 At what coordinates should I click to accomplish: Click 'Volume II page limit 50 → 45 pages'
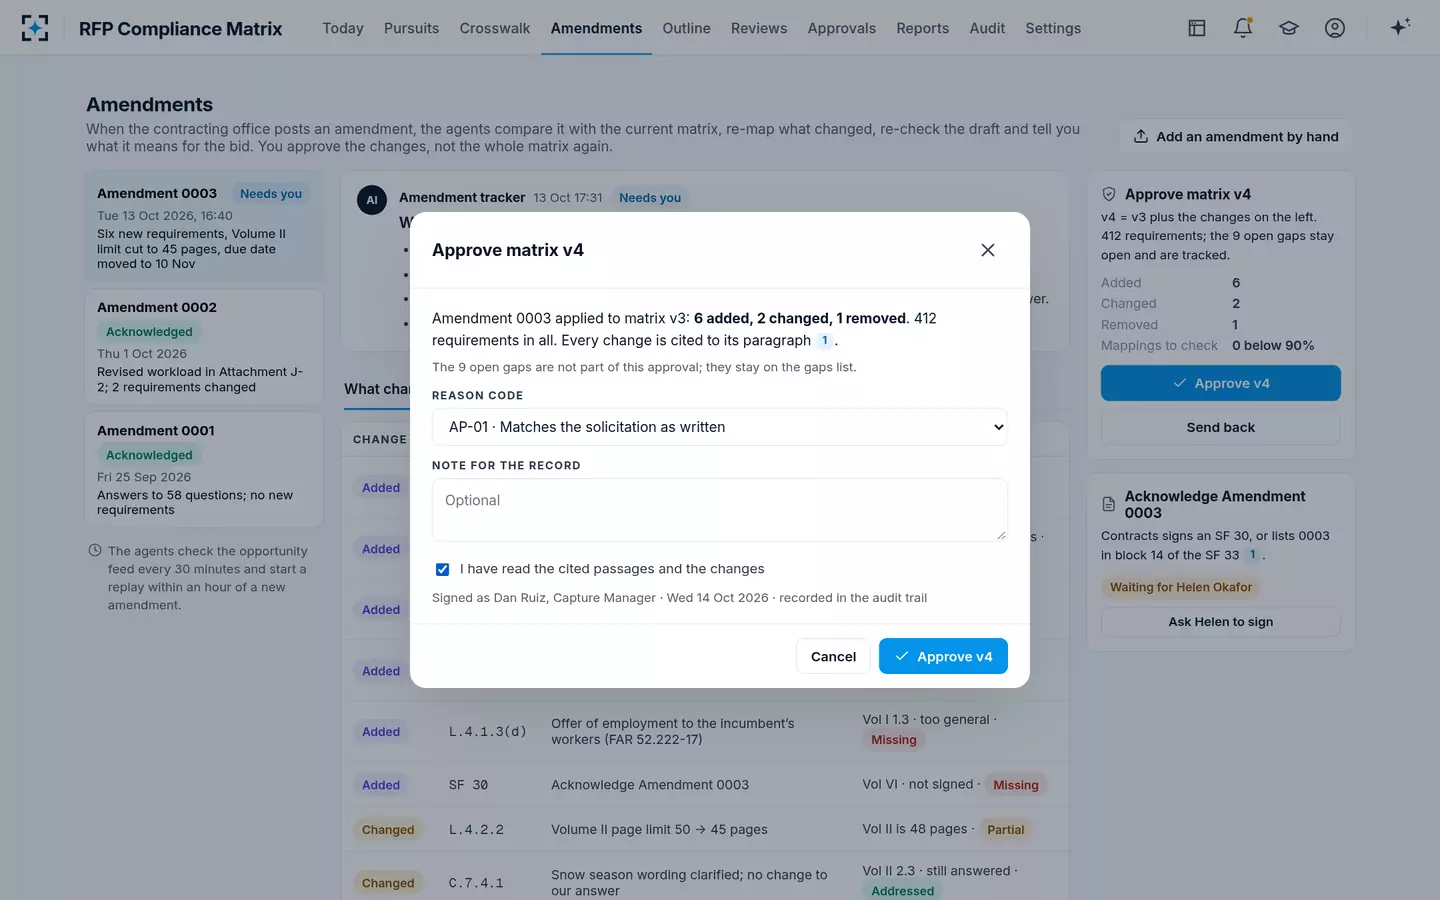coord(659,830)
